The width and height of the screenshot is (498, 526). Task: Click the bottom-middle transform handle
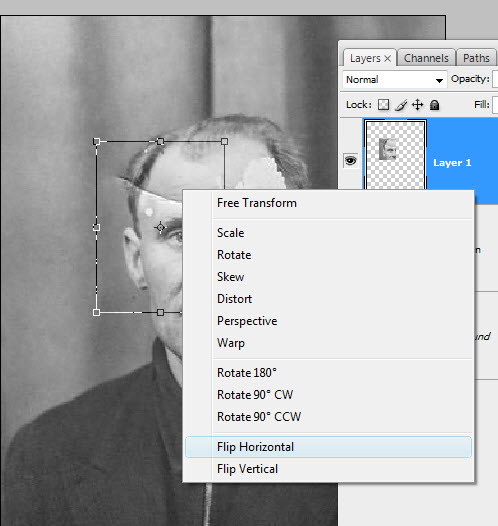click(x=161, y=313)
